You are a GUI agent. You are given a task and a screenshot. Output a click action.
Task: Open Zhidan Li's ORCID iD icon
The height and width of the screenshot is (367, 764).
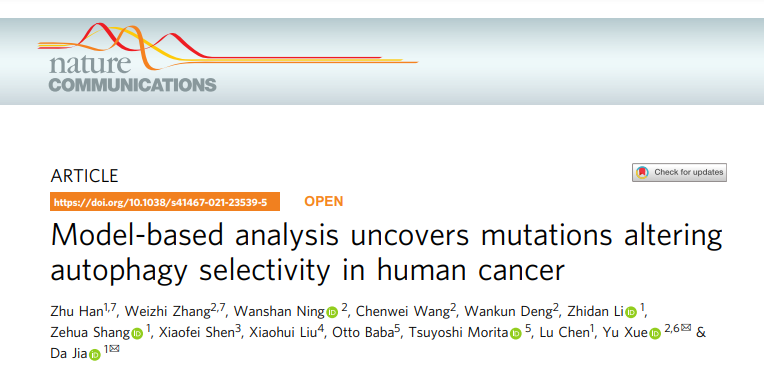point(631,312)
